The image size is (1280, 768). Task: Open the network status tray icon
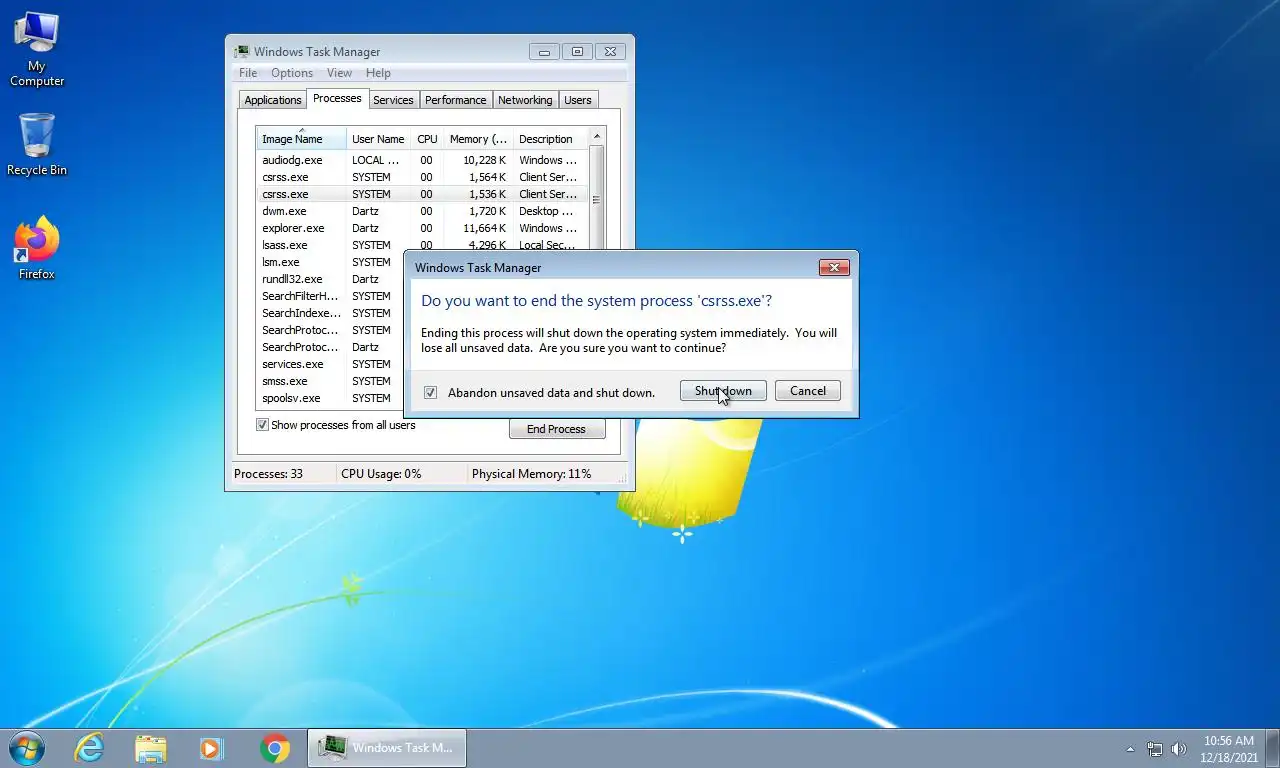click(1155, 749)
